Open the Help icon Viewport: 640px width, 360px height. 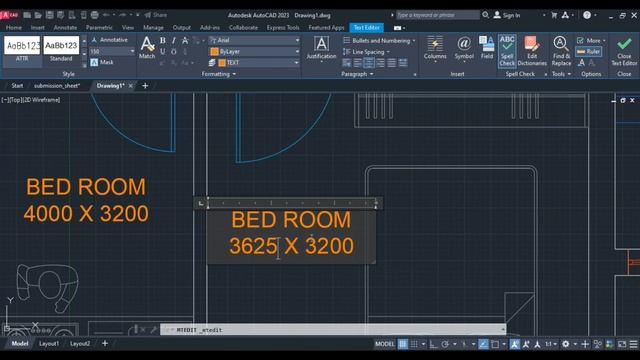(587, 15)
